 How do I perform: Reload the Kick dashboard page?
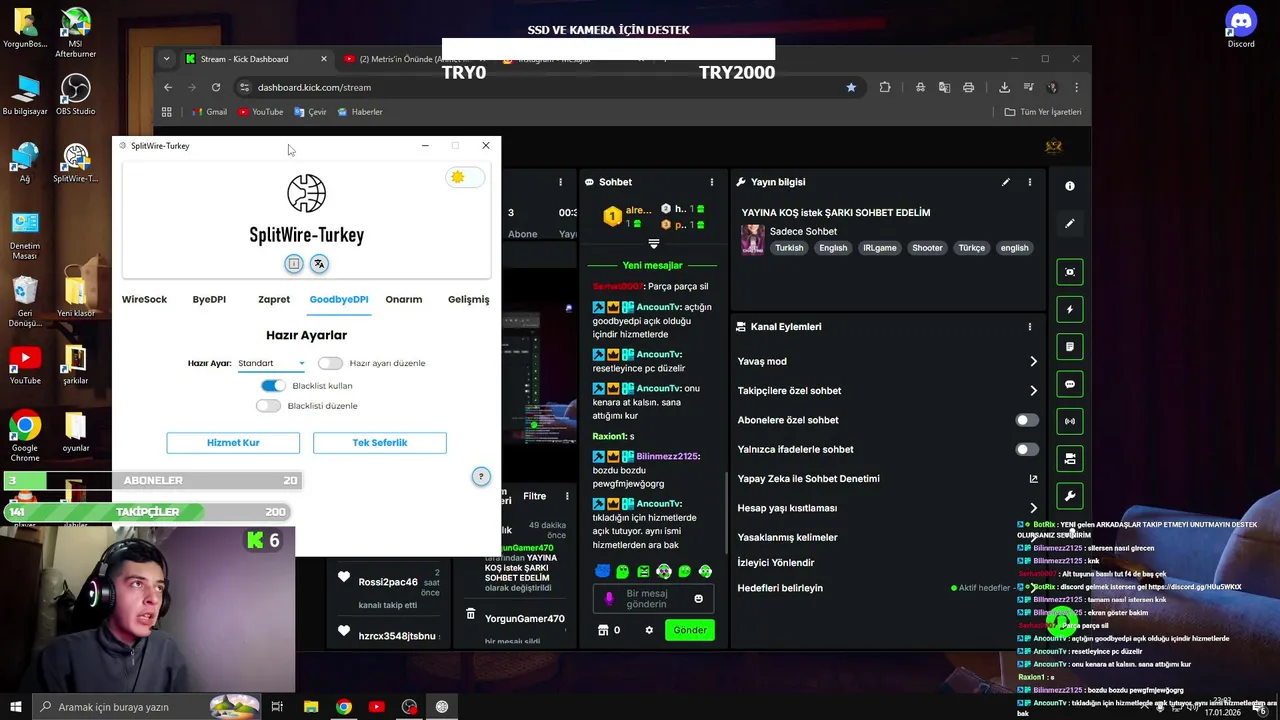pos(216,87)
